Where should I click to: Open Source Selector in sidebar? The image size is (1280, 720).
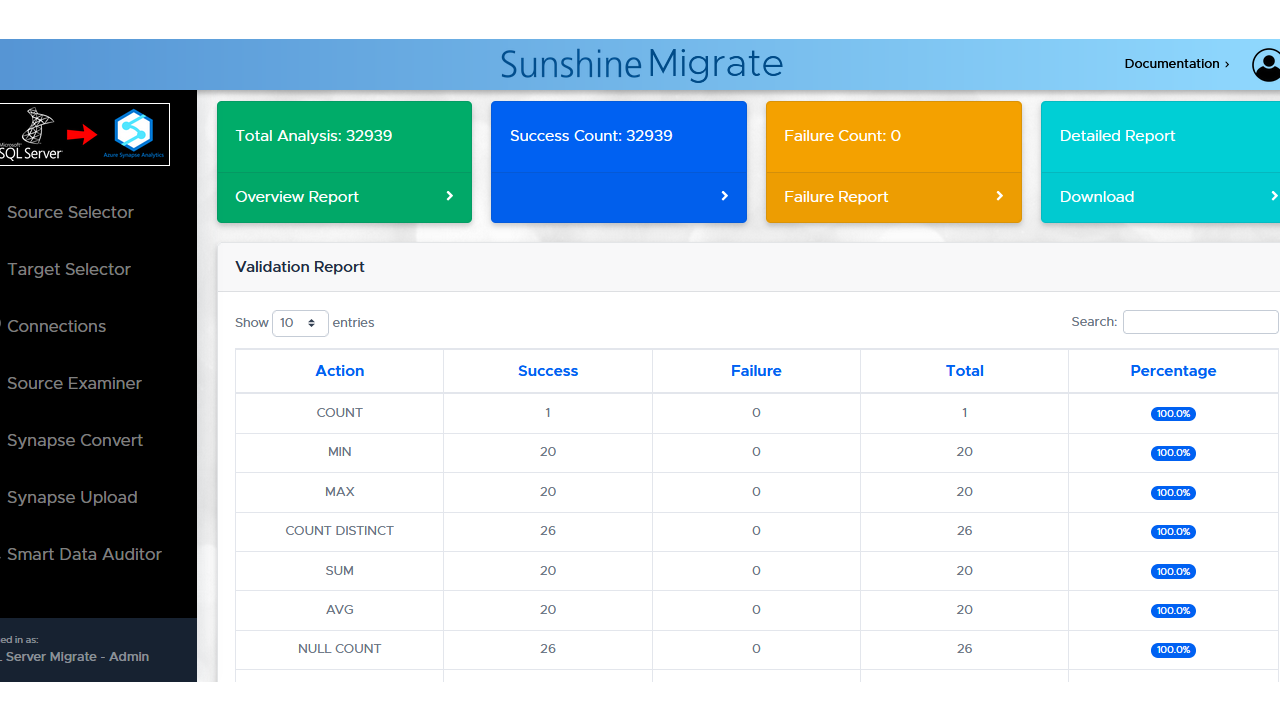pyautogui.click(x=70, y=212)
